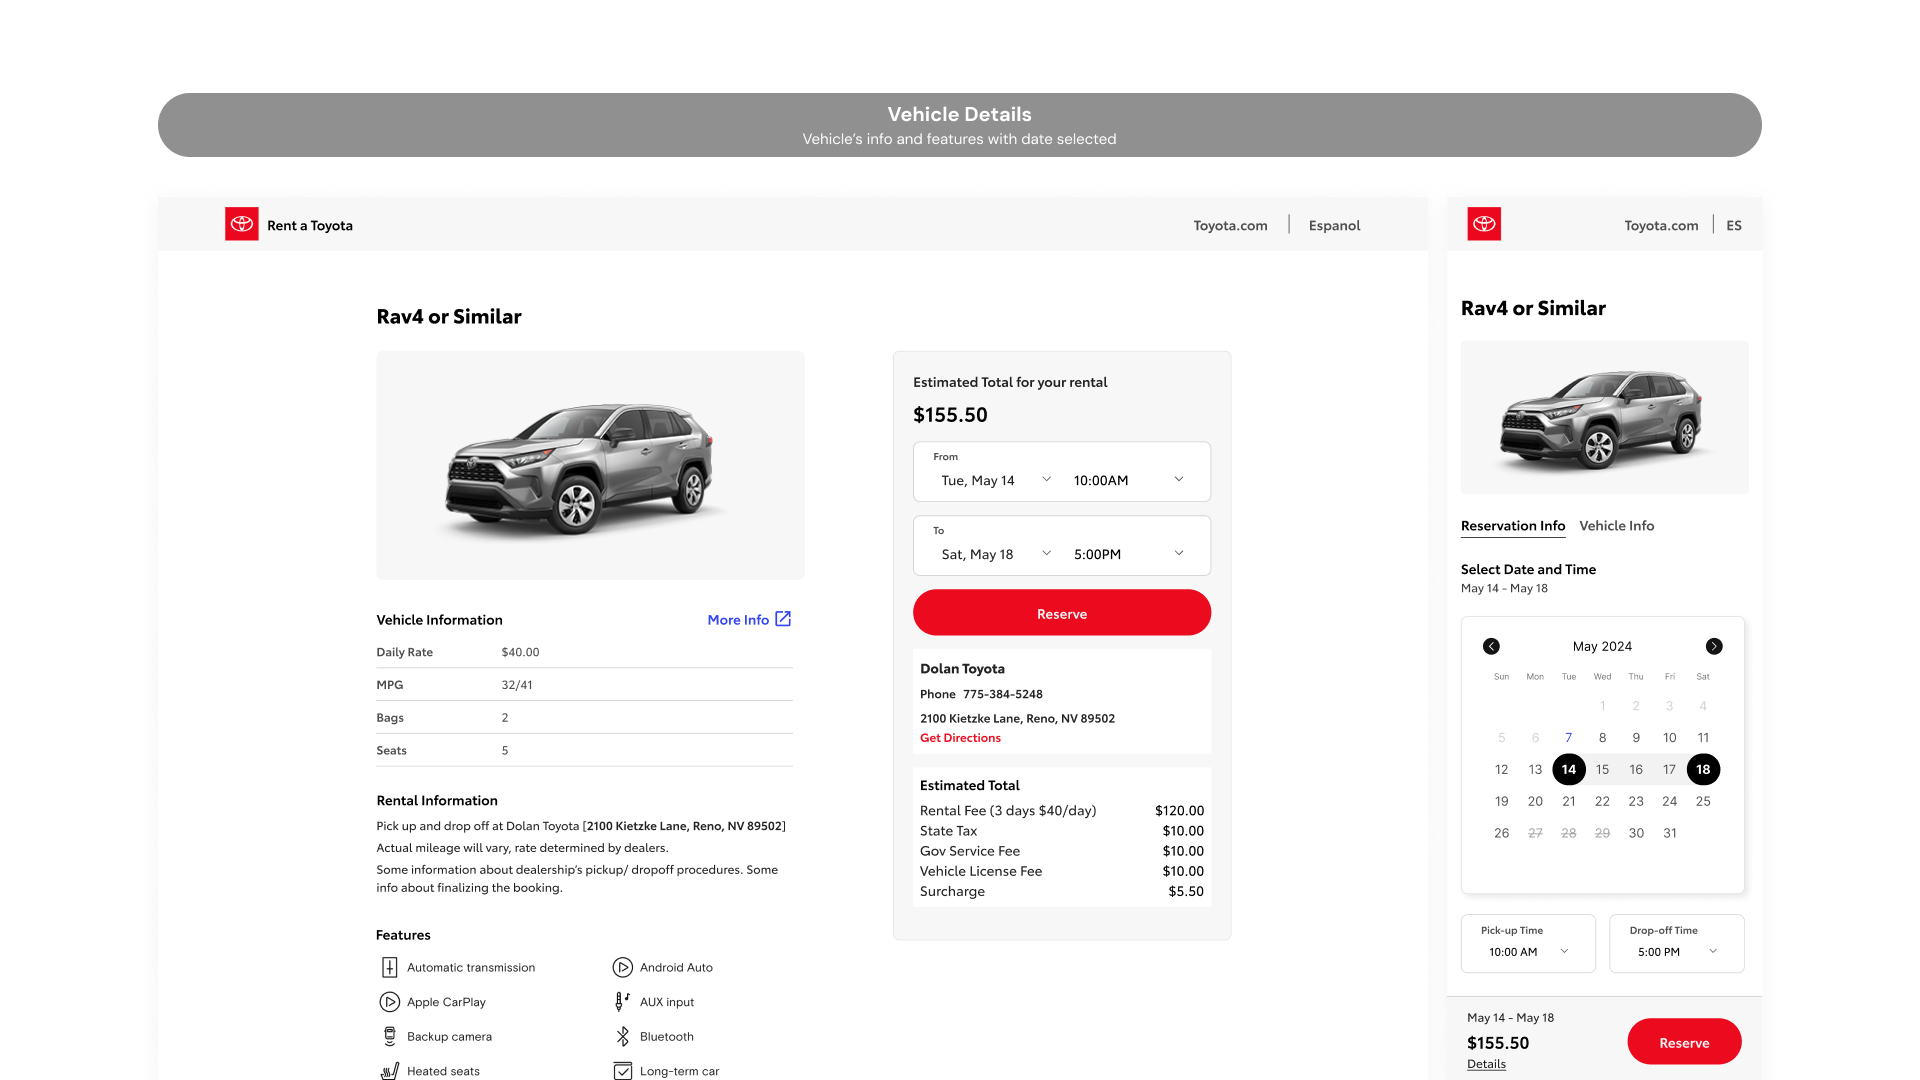The height and width of the screenshot is (1080, 1920).
Task: Select May 10 in the calendar
Action: (1669, 738)
